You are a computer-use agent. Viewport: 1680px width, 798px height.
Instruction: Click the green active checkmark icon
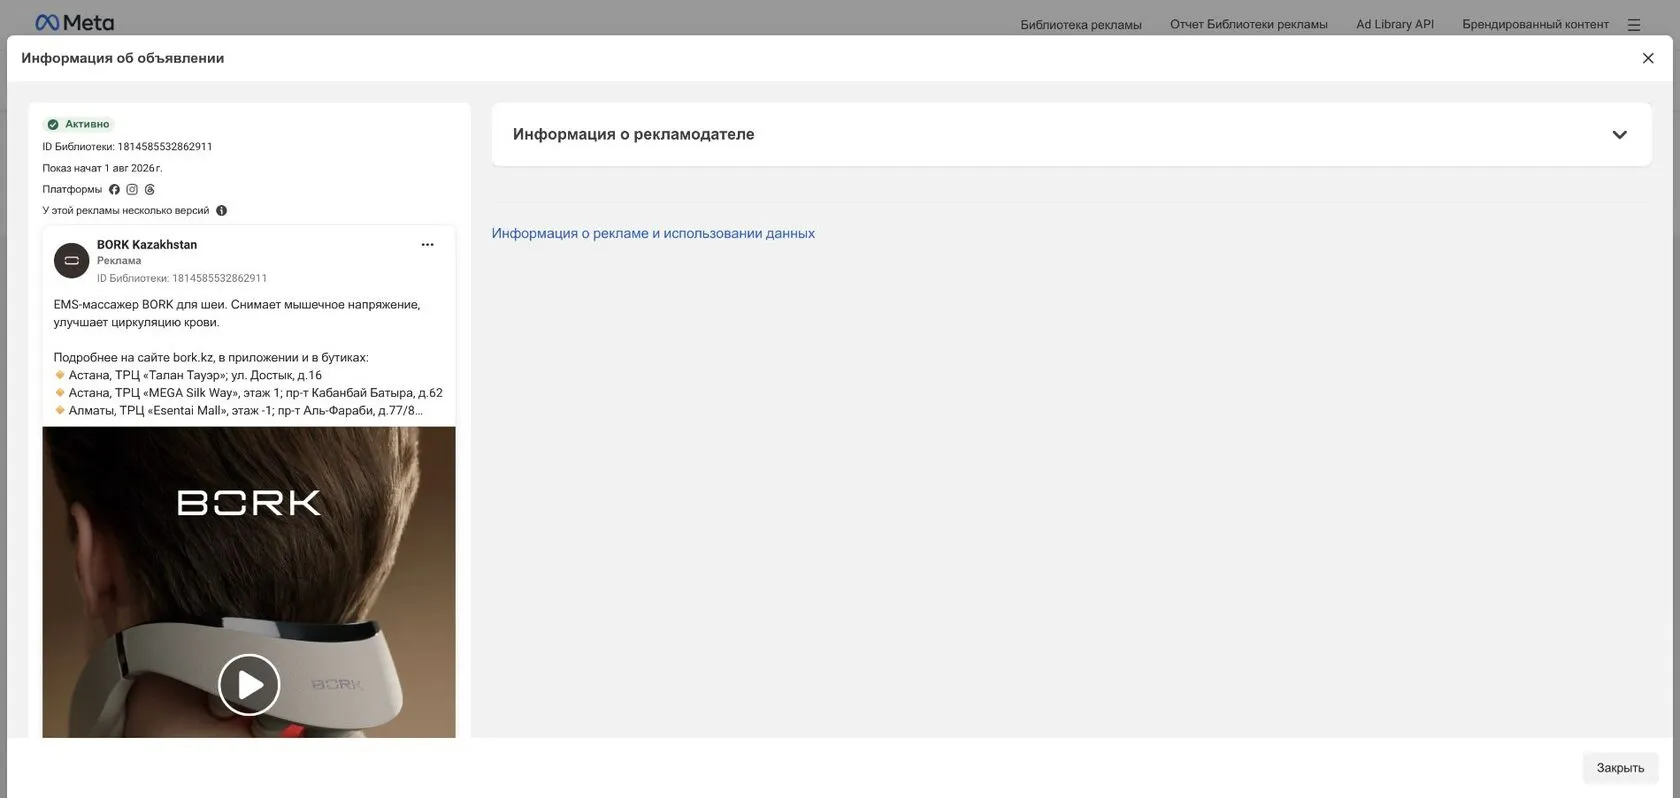point(53,125)
